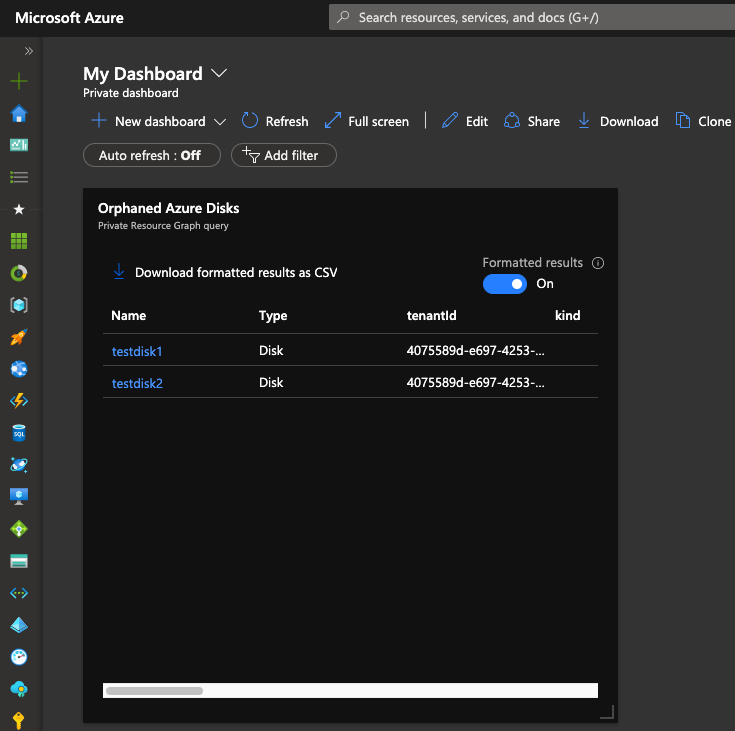The image size is (735, 731).
Task: Expand the left sidebar with double chevron
Action: click(x=29, y=51)
